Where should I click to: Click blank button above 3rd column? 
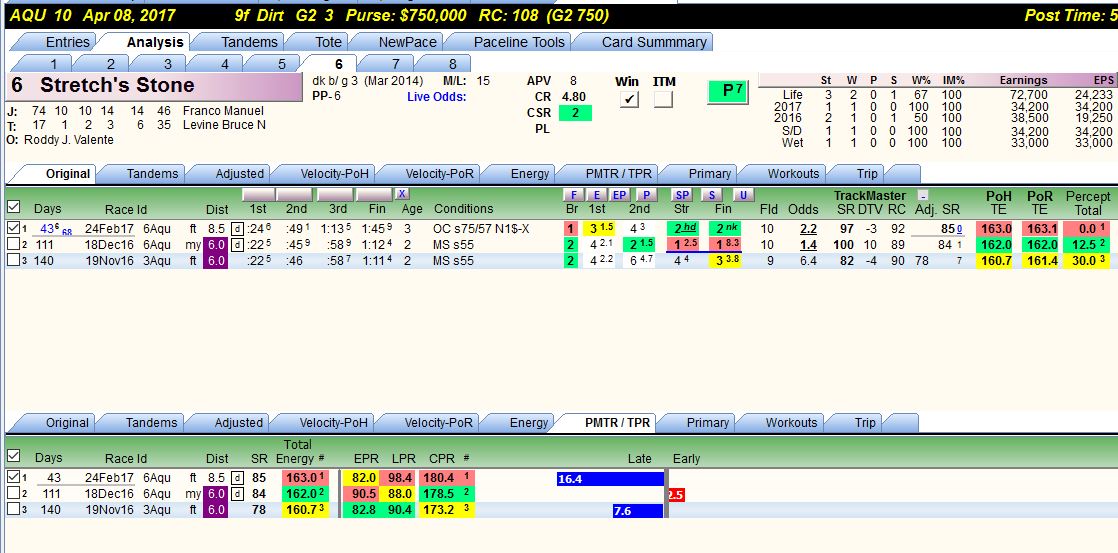click(x=335, y=195)
